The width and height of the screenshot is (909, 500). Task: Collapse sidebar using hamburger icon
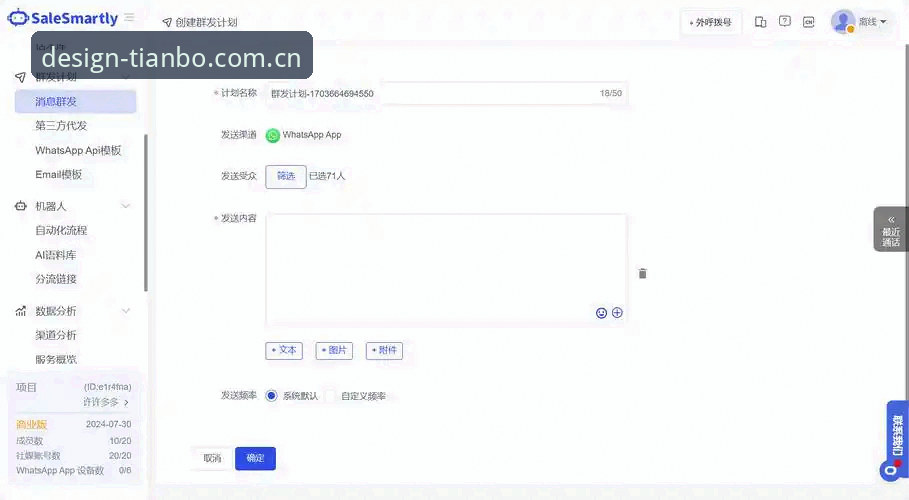[129, 17]
